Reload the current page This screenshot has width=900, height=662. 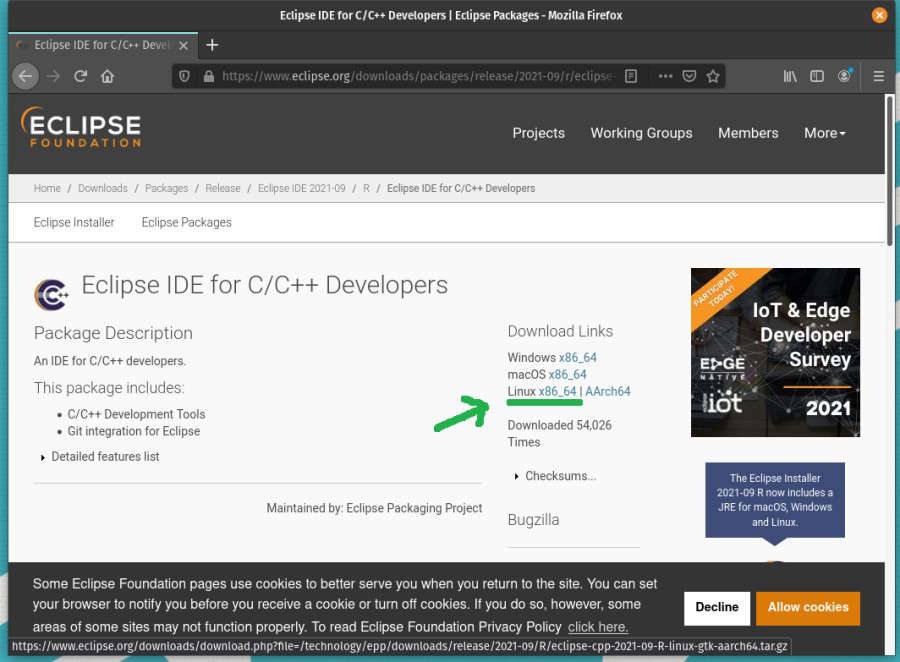(x=80, y=76)
